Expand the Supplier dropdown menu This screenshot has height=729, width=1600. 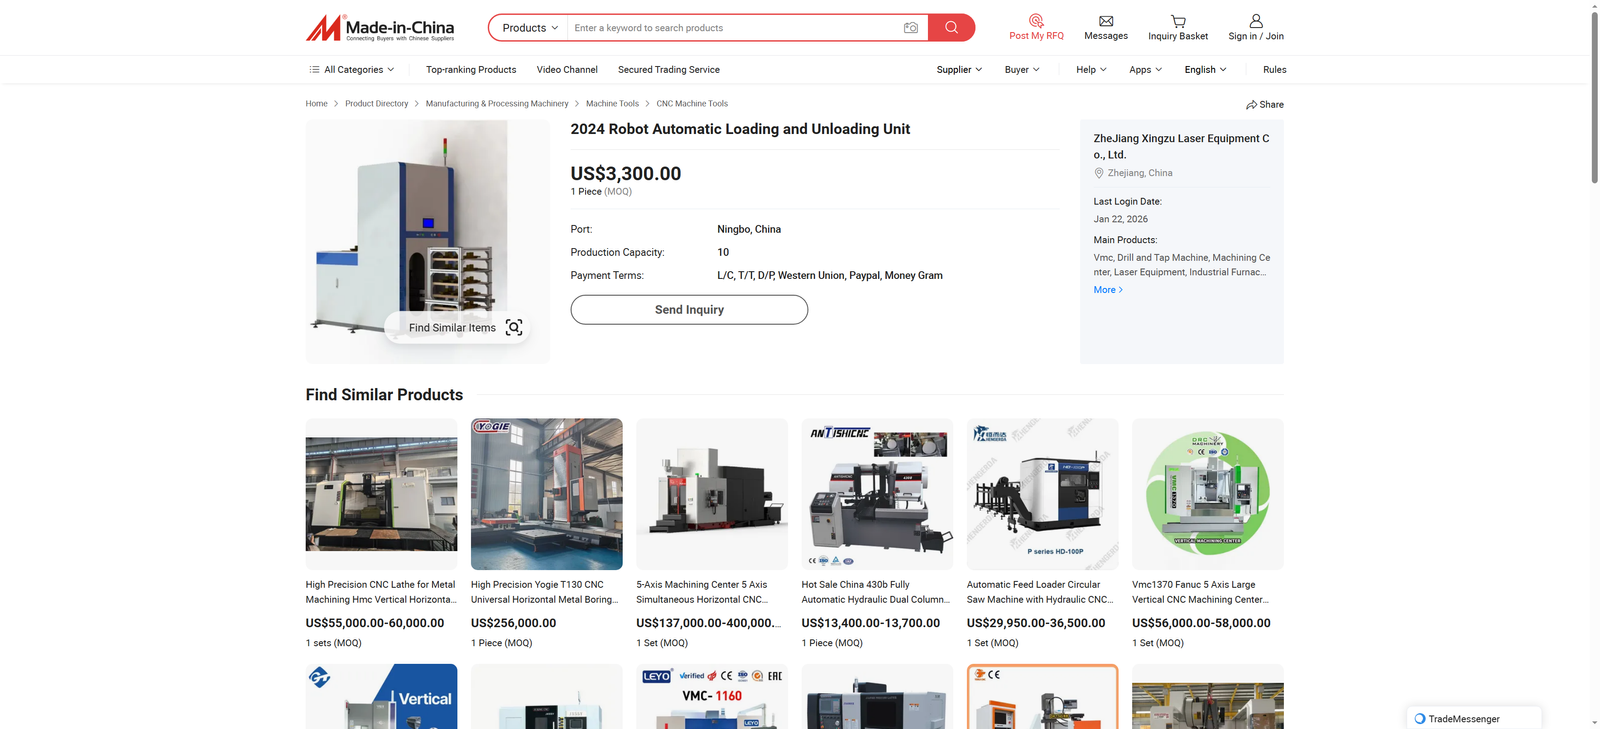coord(959,70)
